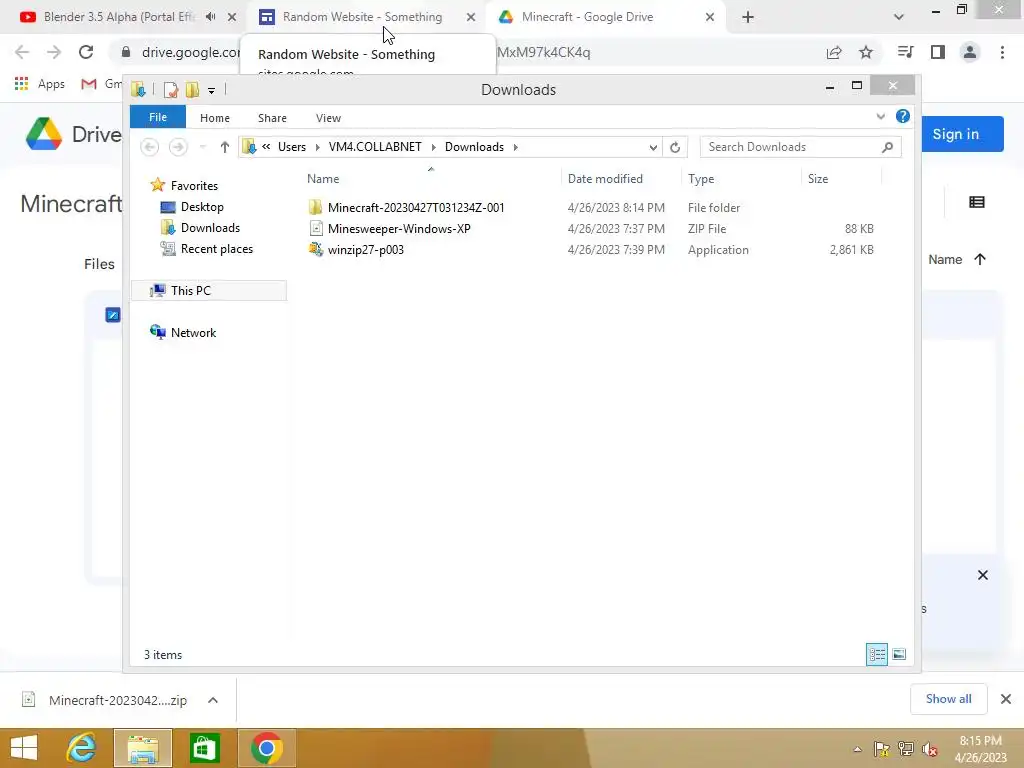This screenshot has height=768, width=1024.
Task: Click the blue Help icon in Explorer
Action: [x=903, y=116]
